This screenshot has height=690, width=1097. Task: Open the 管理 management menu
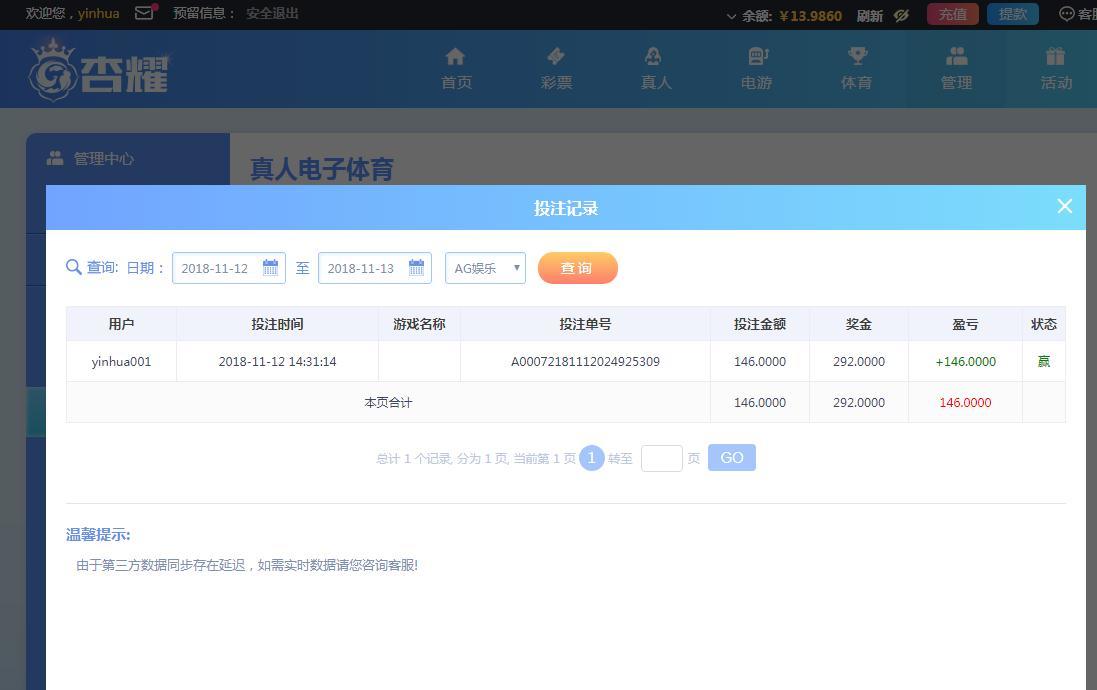[956, 68]
